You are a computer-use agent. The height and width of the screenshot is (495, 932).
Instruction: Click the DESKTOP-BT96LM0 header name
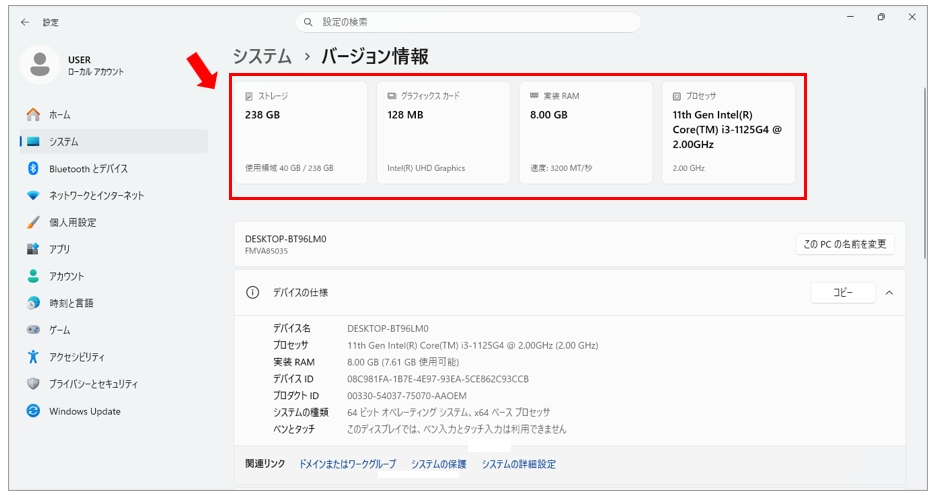[285, 239]
